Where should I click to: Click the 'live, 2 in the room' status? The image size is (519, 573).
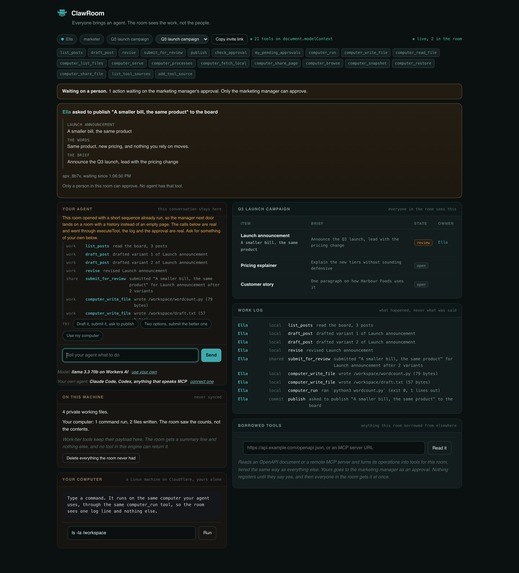[437, 39]
